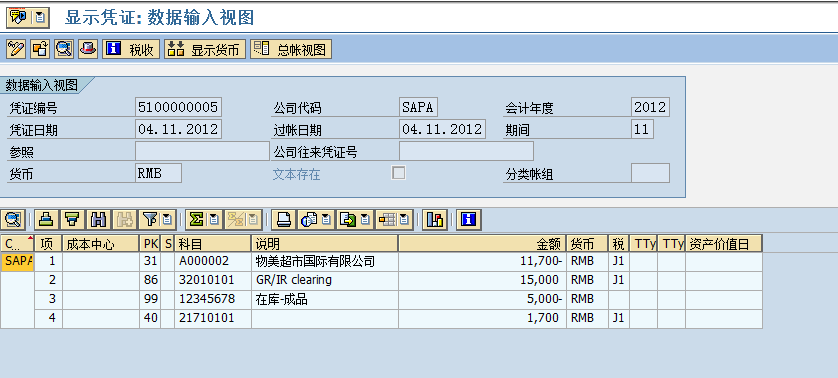Select the 成本中心 column header
This screenshot has width=838, height=378.
(x=100, y=244)
